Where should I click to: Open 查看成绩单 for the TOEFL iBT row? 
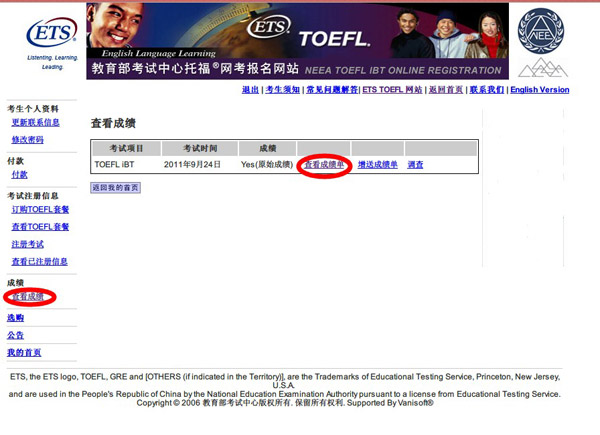tap(324, 165)
